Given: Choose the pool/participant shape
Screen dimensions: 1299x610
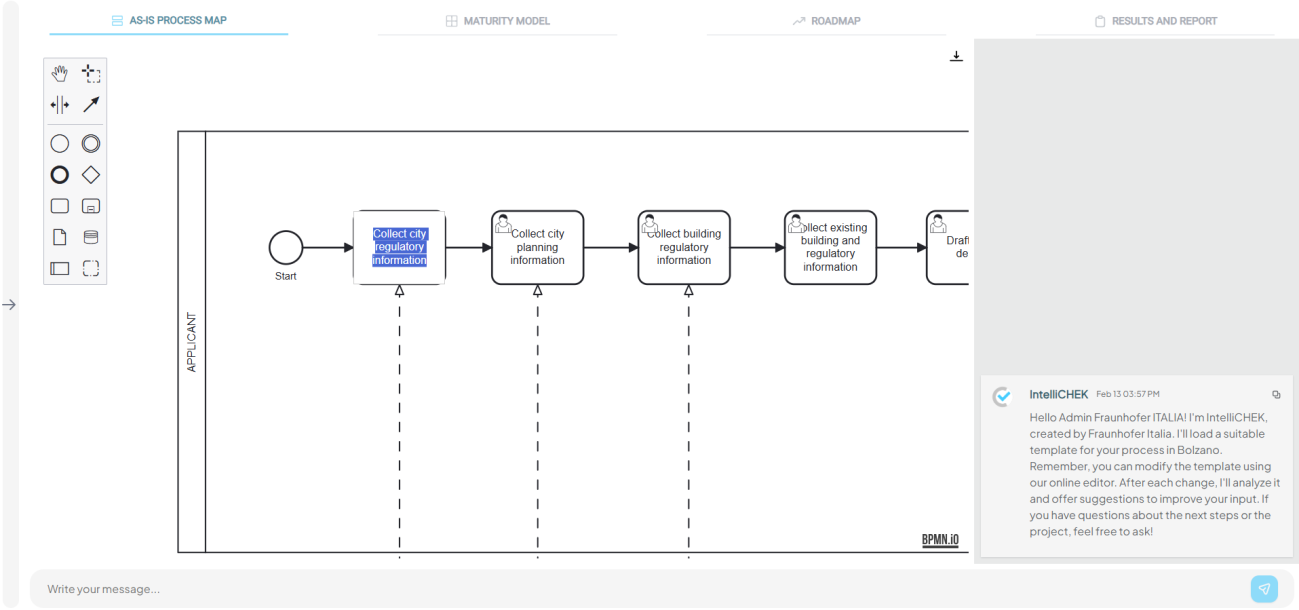Looking at the screenshot, I should [60, 268].
